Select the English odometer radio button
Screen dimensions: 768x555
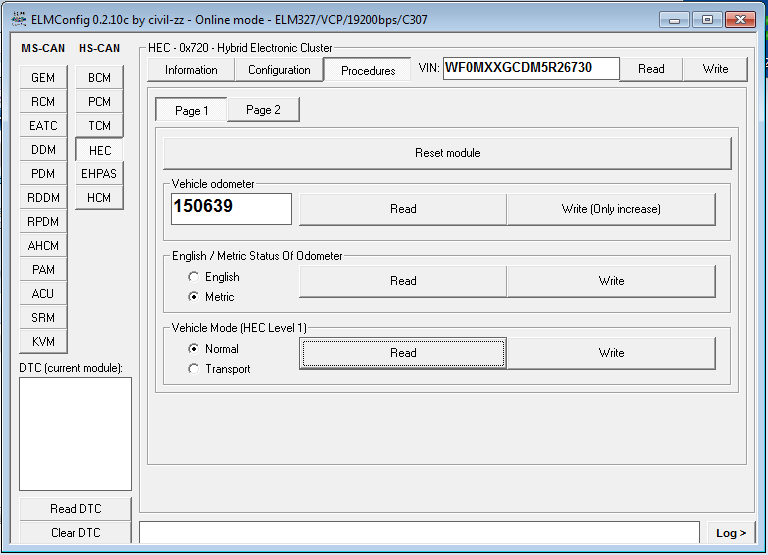coord(194,277)
